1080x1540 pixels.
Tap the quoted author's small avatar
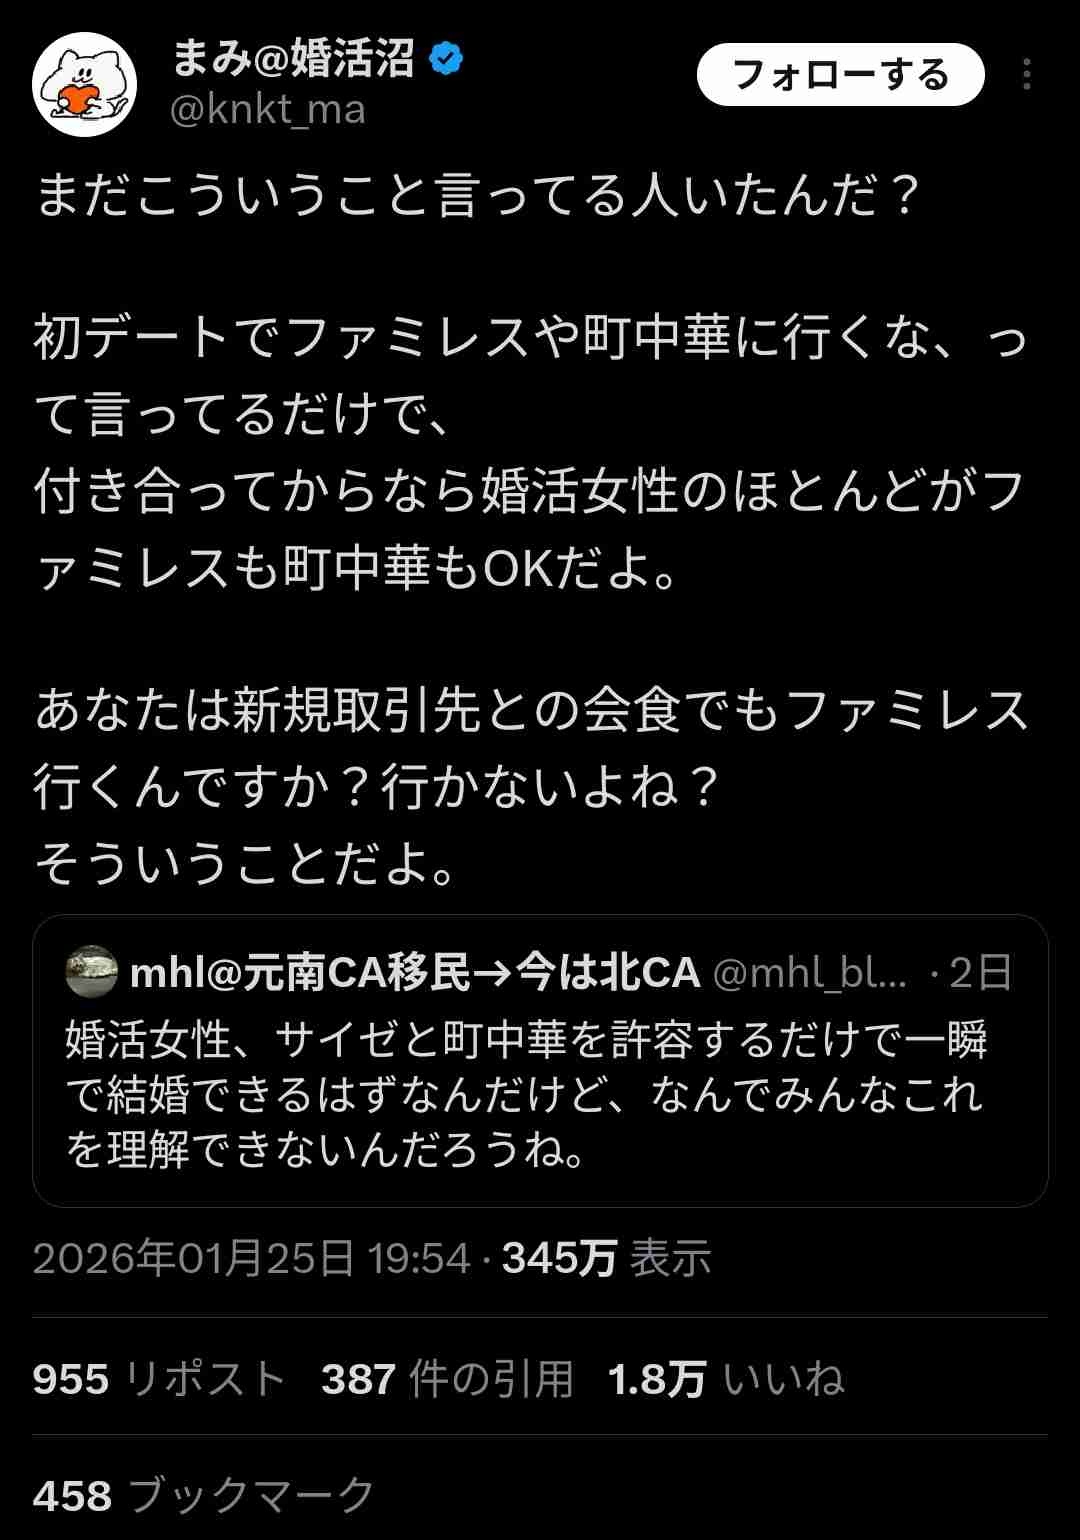click(91, 972)
